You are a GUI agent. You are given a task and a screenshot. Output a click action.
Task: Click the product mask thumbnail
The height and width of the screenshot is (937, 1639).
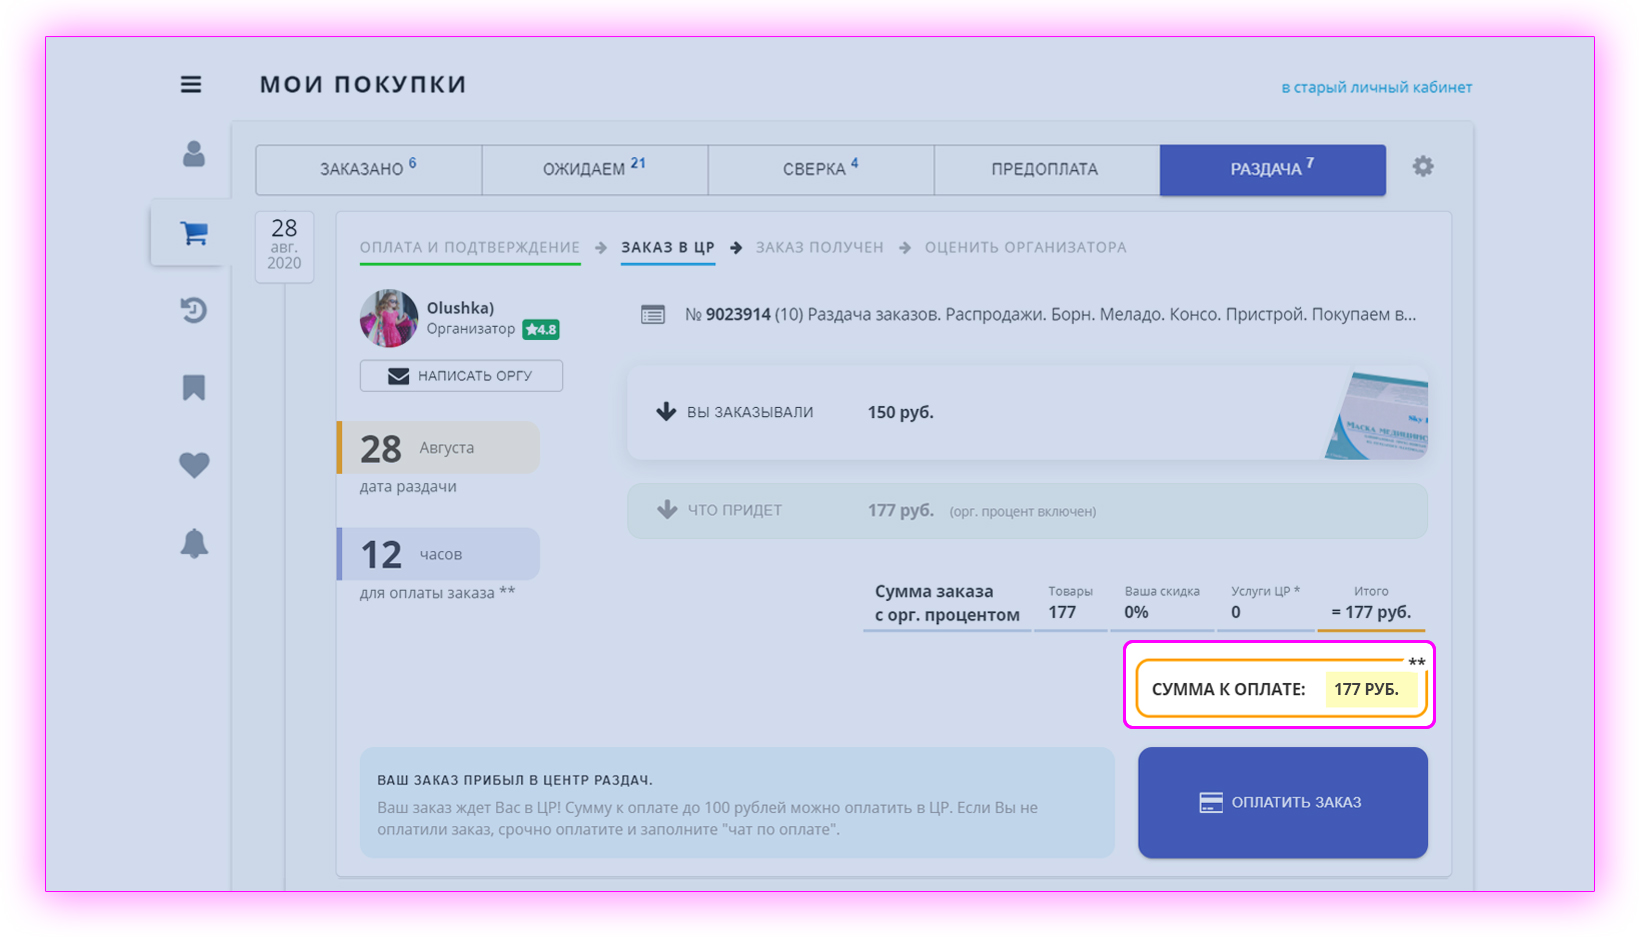1377,415
